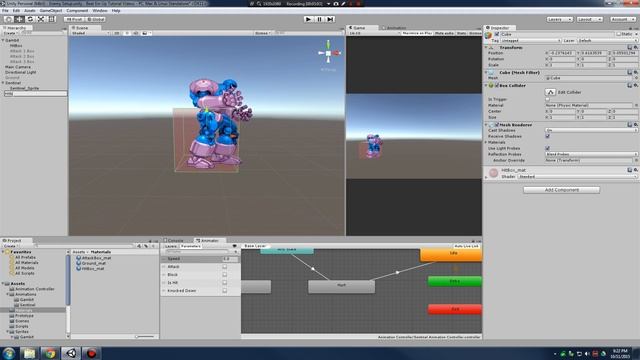Select the orange Idle state node

coord(451,254)
